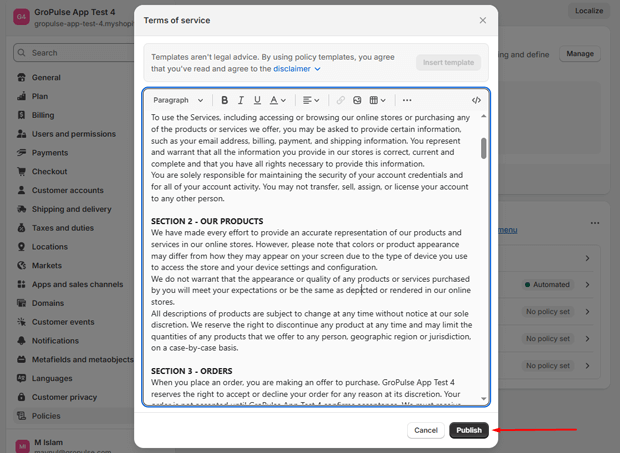
Task: Open the insert table dropdown
Action: 377,100
